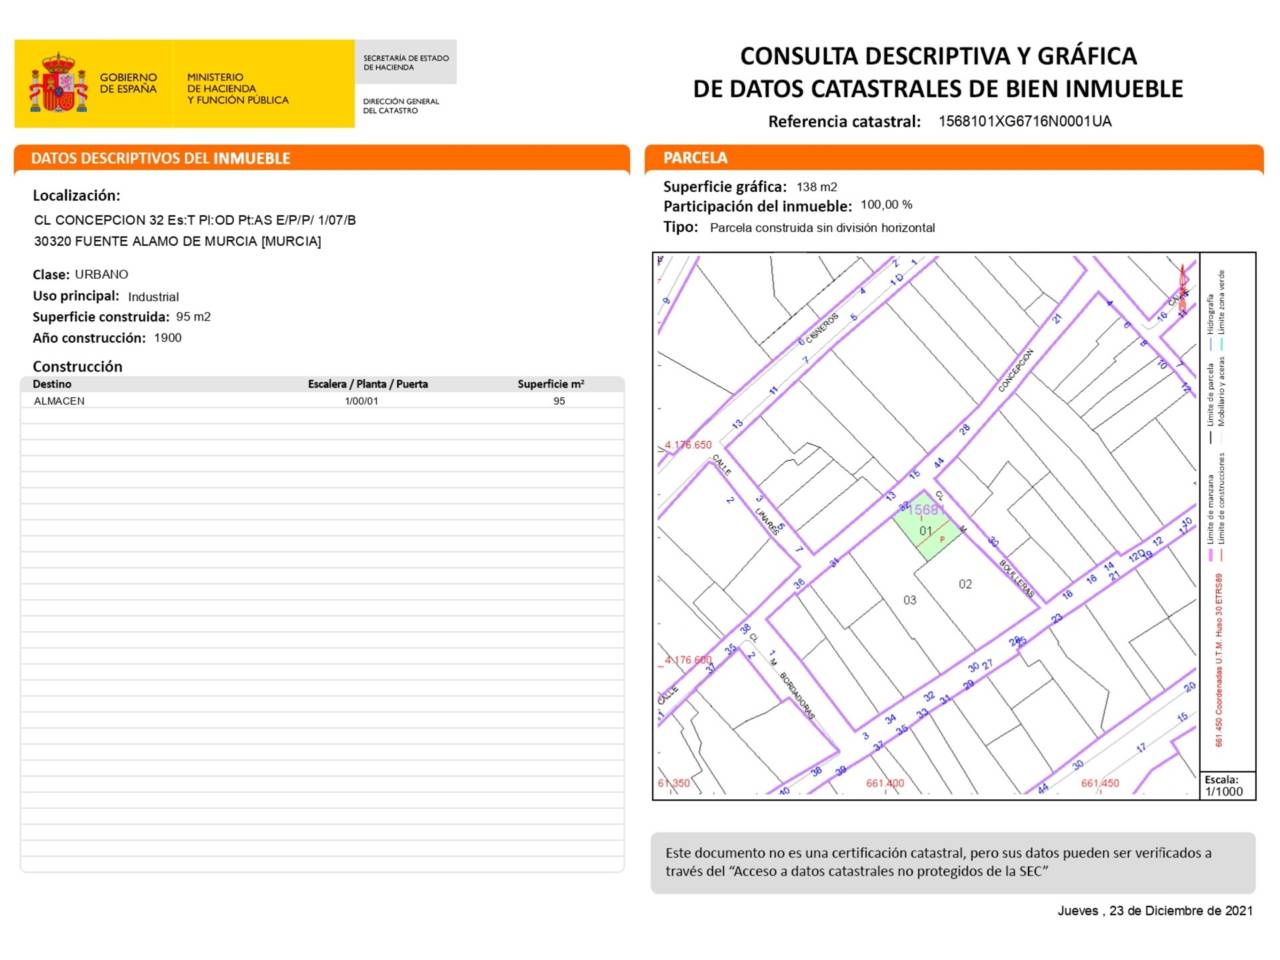
Task: Click the 'CONCEPCION' street label on map
Action: click(1016, 371)
